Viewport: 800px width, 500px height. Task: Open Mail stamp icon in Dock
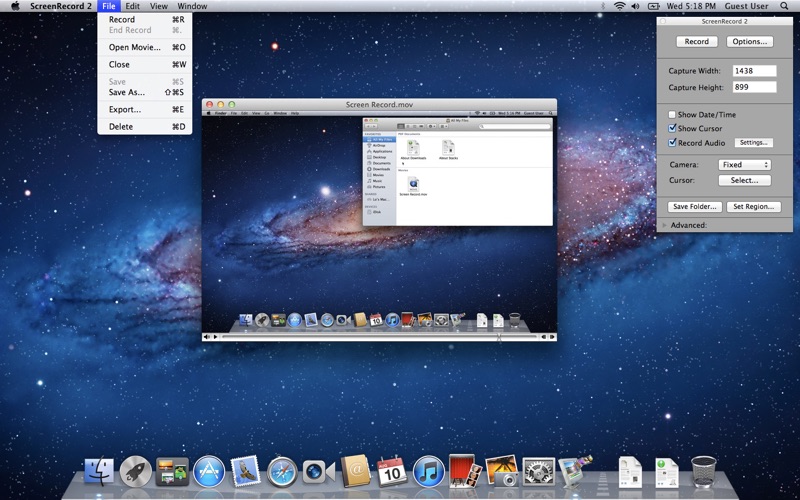pyautogui.click(x=245, y=470)
